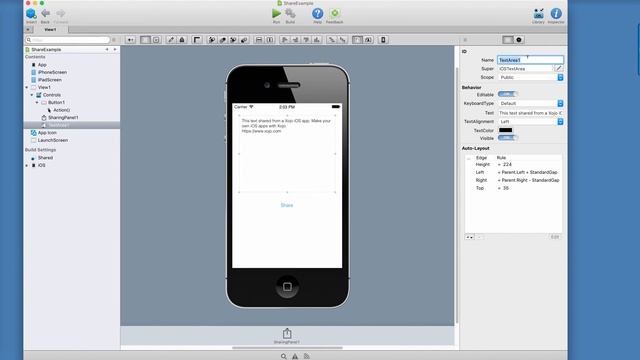
Task: Expand the iOS build settings node
Action: (x=27, y=165)
